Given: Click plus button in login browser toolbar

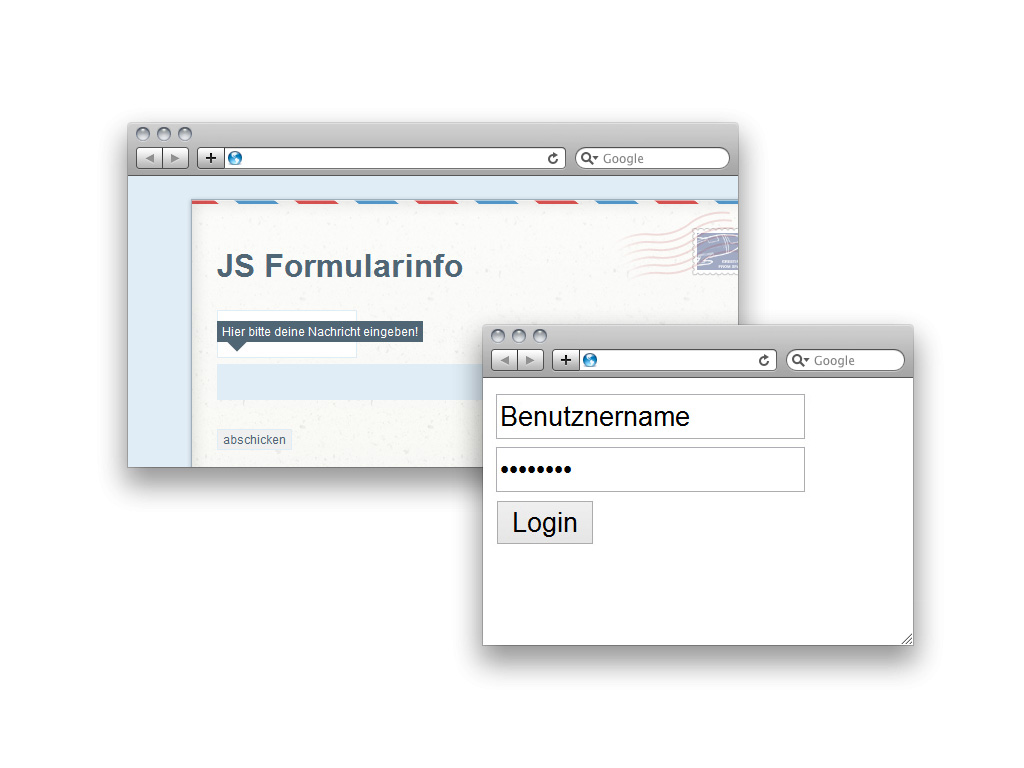Looking at the screenshot, I should (566, 360).
